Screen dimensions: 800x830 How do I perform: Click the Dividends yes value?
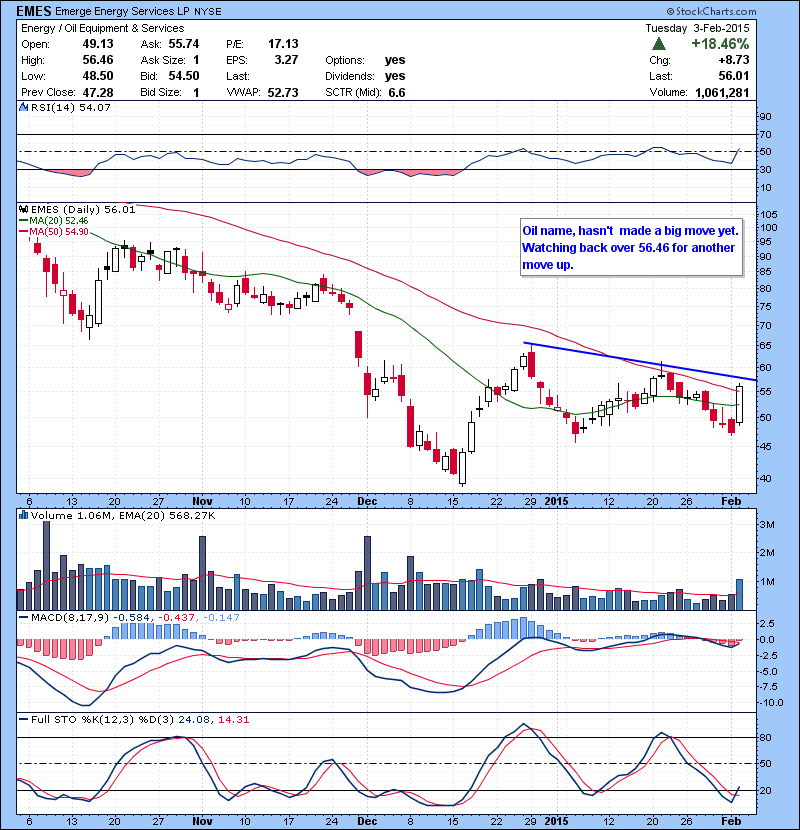click(x=395, y=76)
